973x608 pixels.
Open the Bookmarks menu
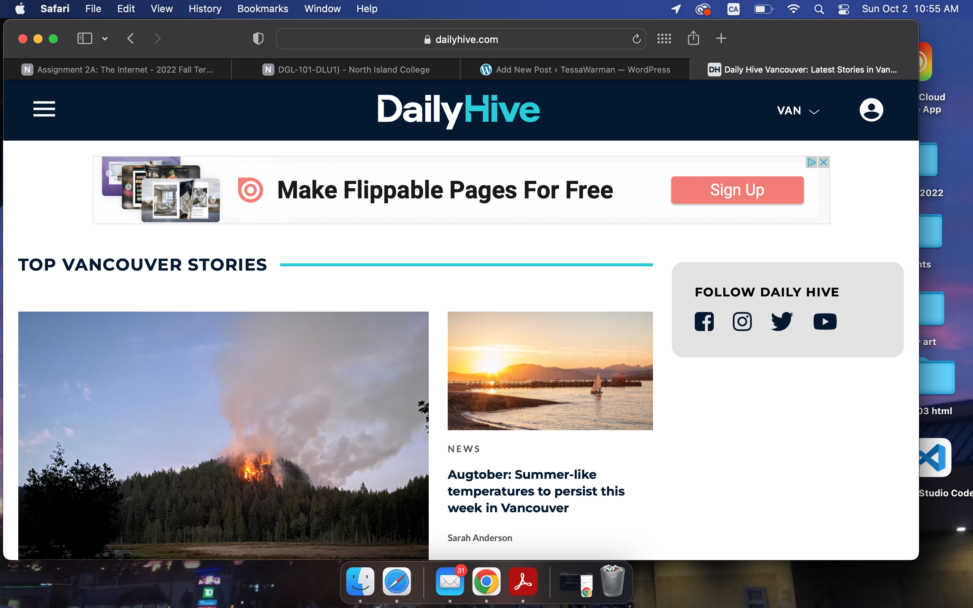coord(262,8)
